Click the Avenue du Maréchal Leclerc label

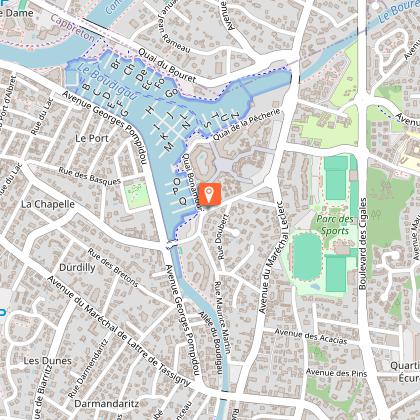(271, 257)
